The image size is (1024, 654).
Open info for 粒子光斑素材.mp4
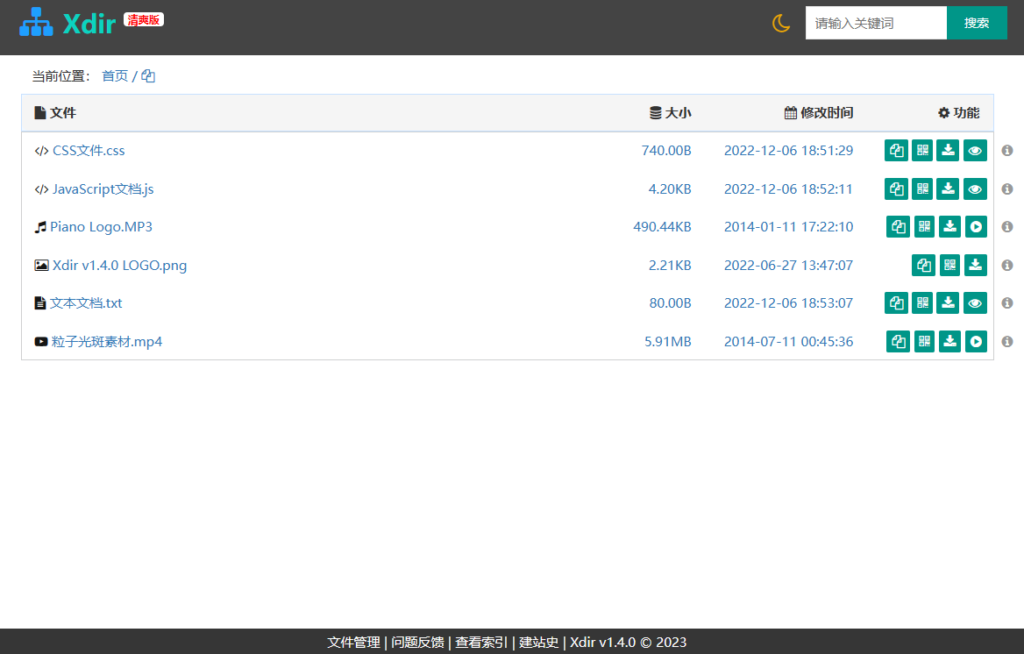coord(1007,342)
